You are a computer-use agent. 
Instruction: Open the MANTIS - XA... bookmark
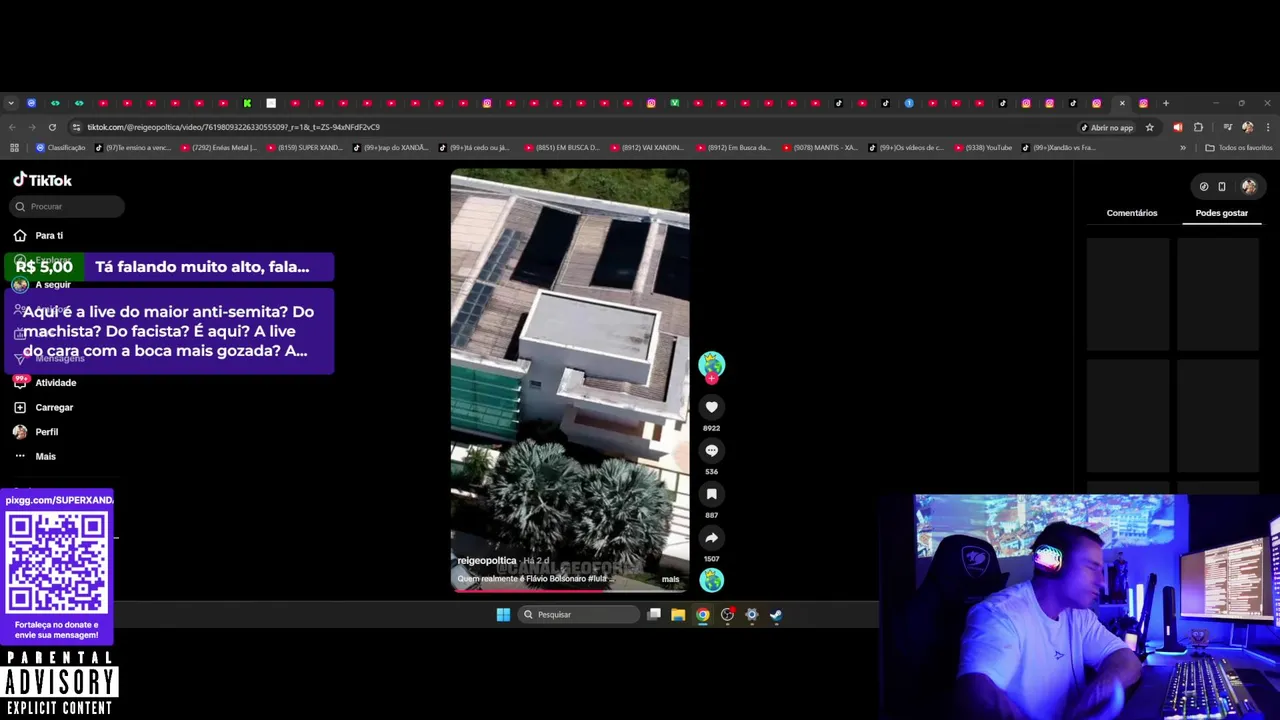[820, 147]
